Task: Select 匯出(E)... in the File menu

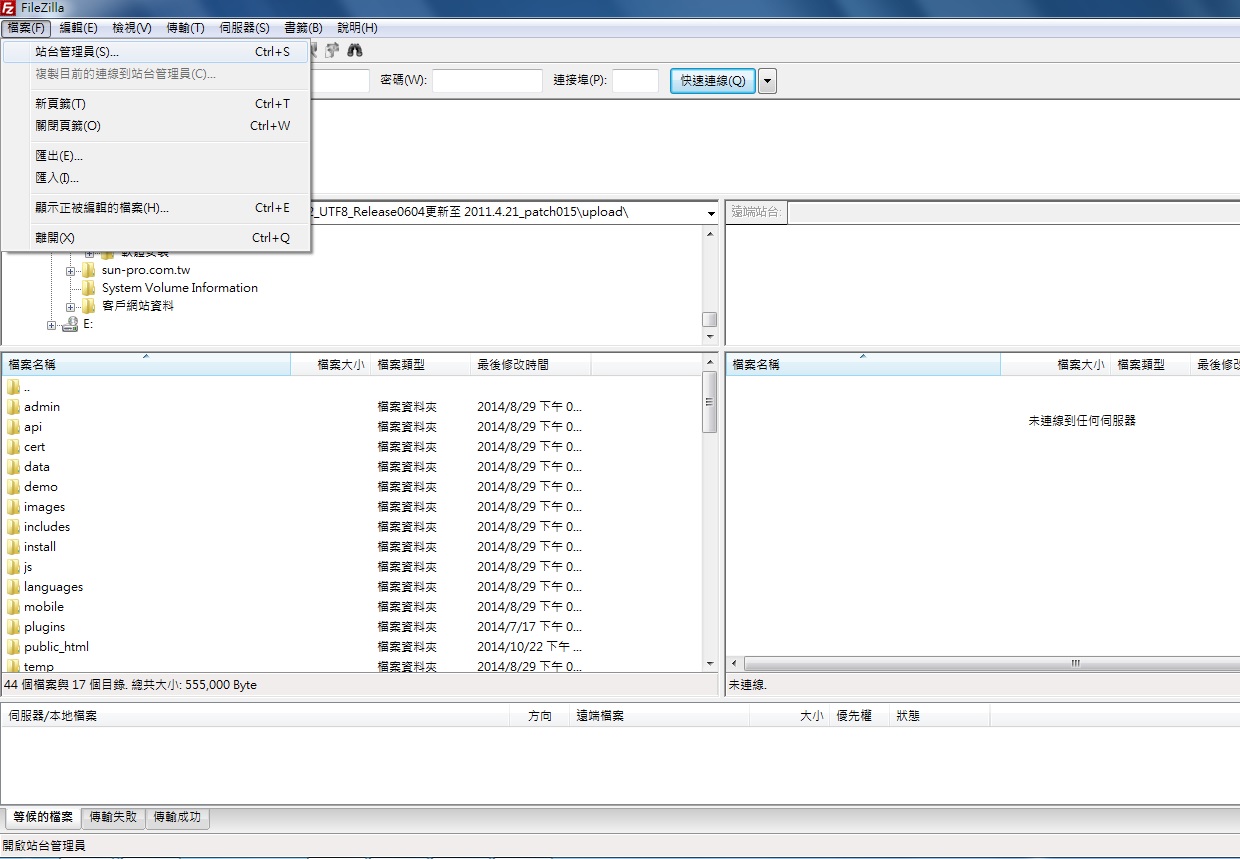Action: (156, 156)
